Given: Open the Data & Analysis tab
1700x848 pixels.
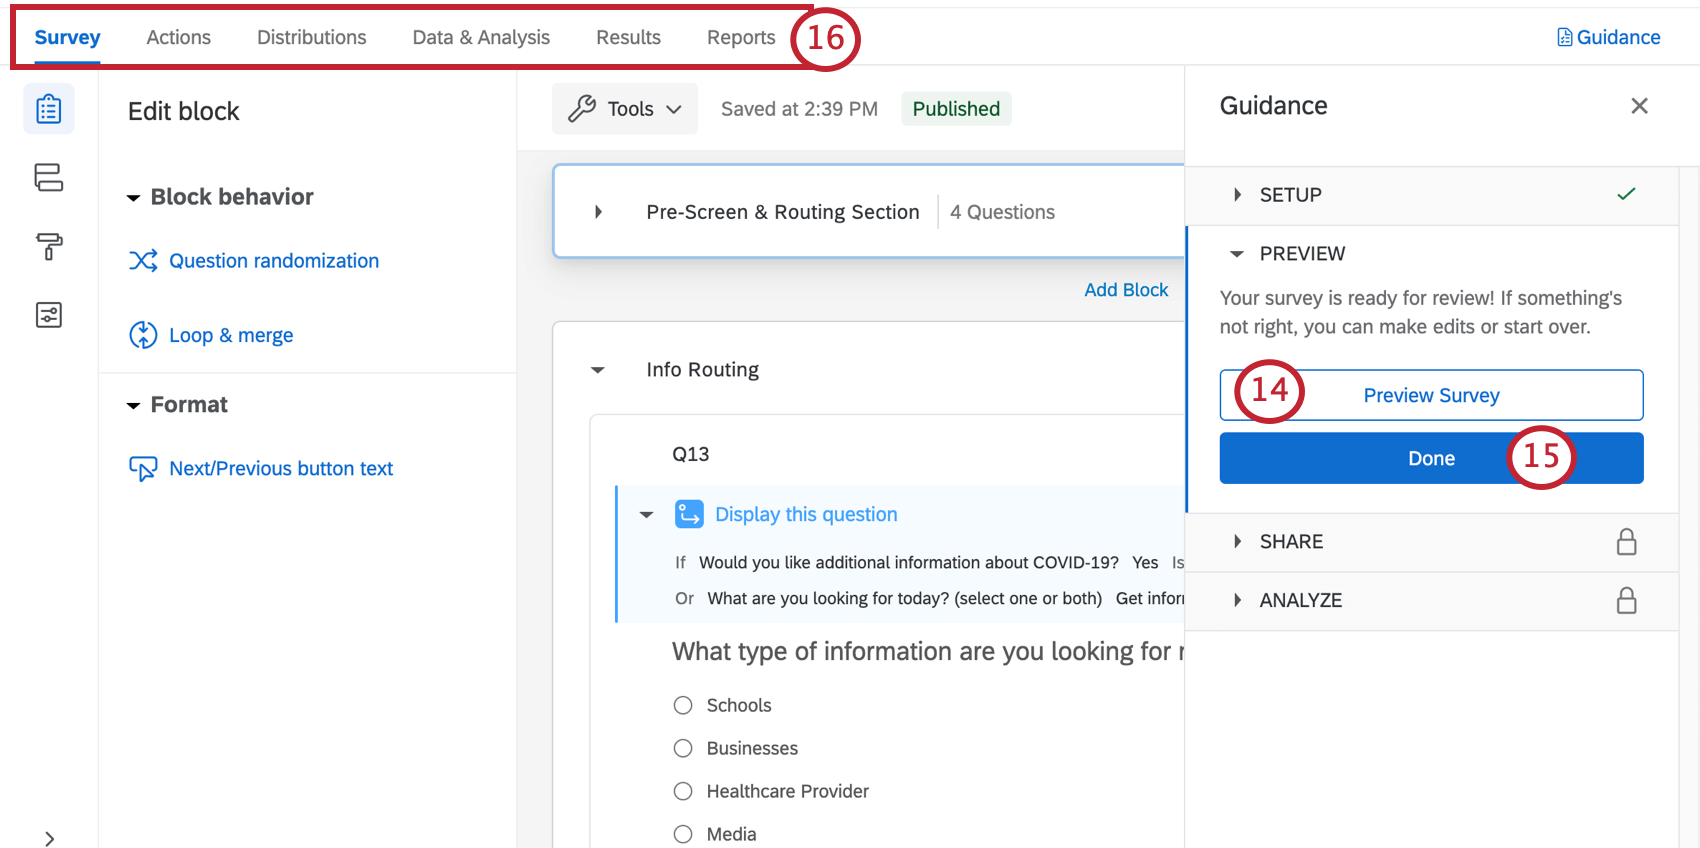Looking at the screenshot, I should tap(481, 37).
